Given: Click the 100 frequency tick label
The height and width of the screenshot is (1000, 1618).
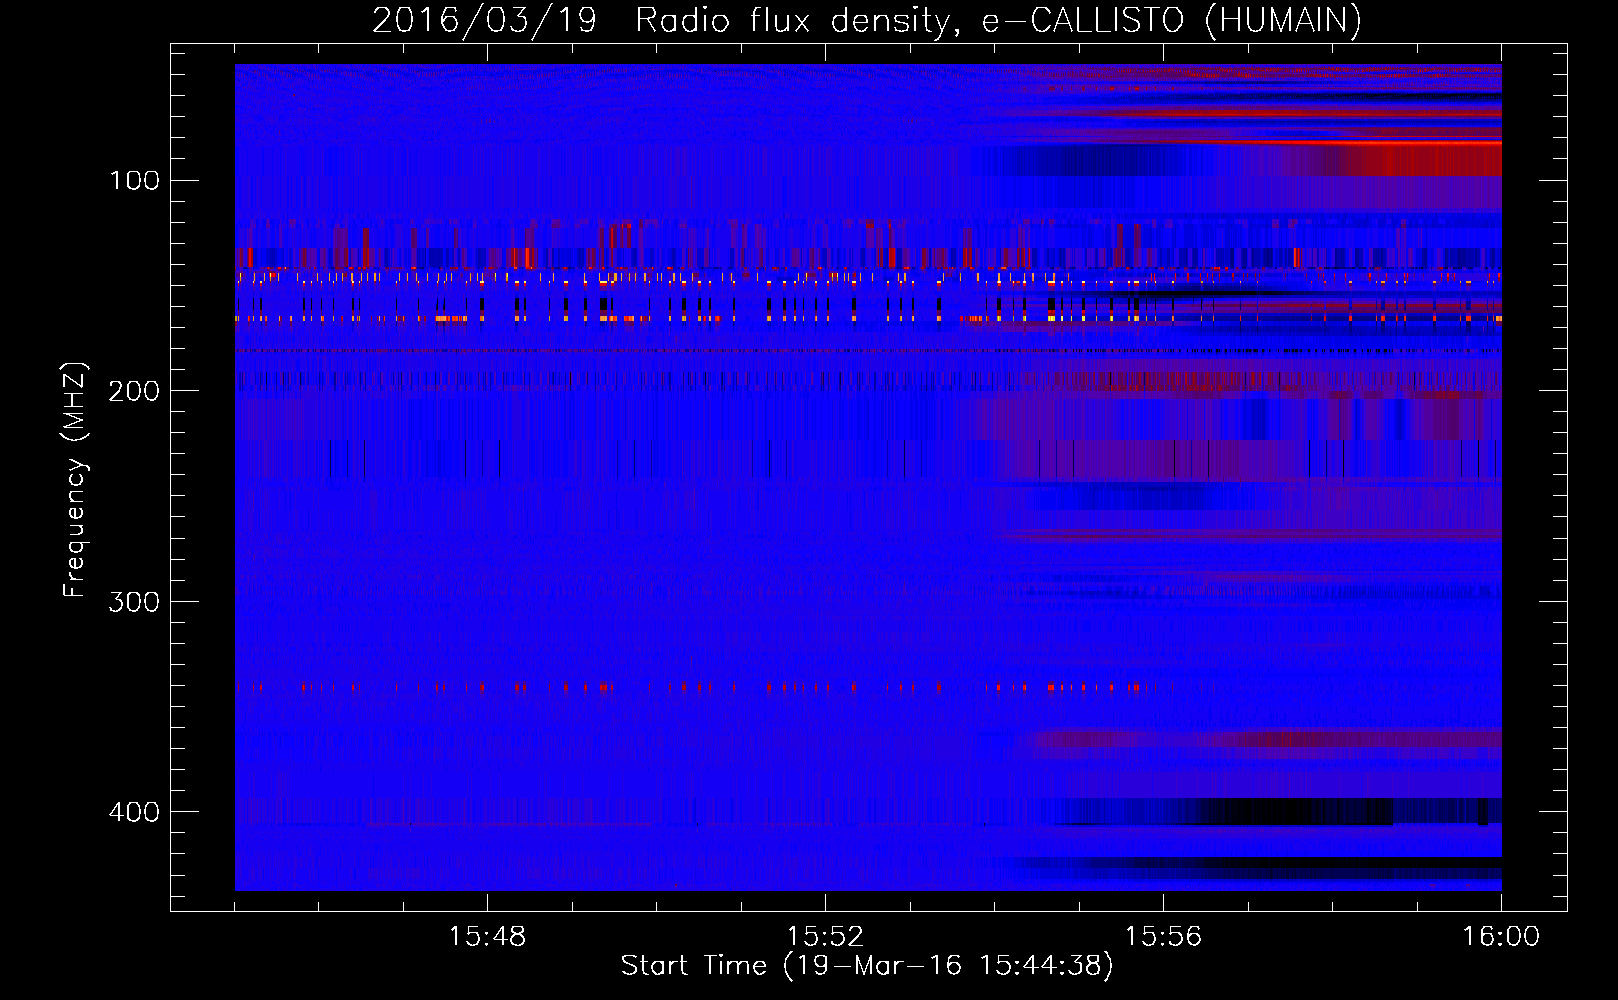Looking at the screenshot, I should (x=135, y=180).
